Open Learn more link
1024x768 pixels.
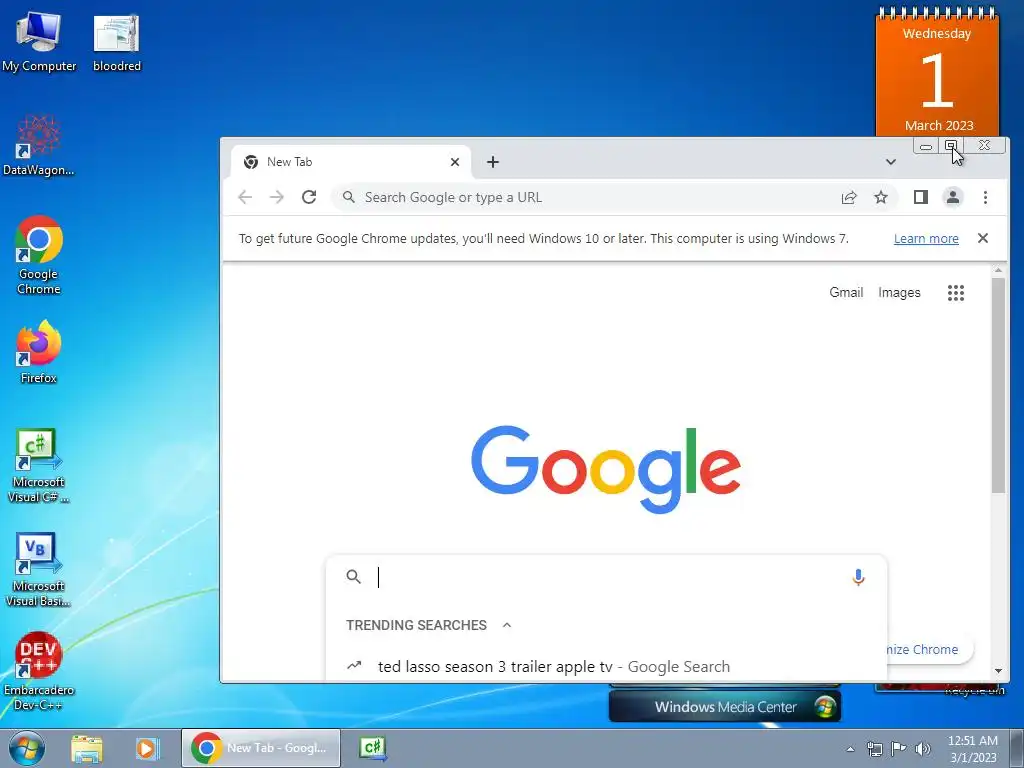point(926,238)
